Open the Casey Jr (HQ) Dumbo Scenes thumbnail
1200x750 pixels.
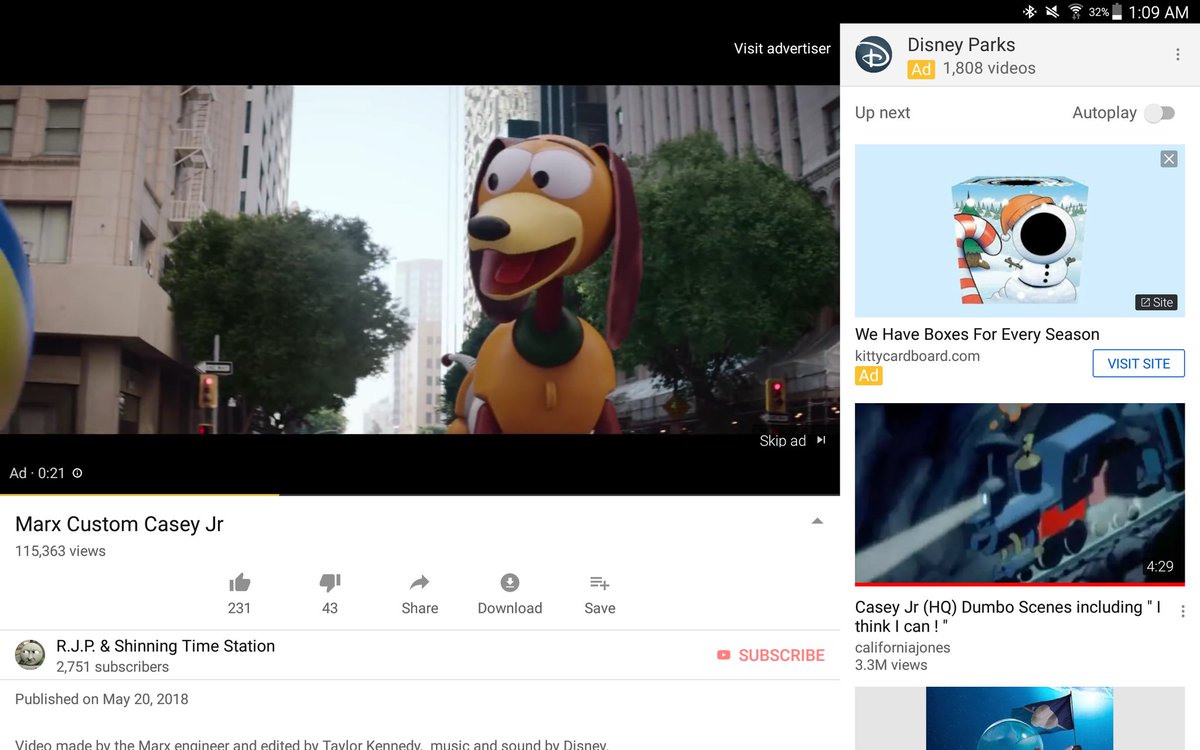(x=1020, y=494)
